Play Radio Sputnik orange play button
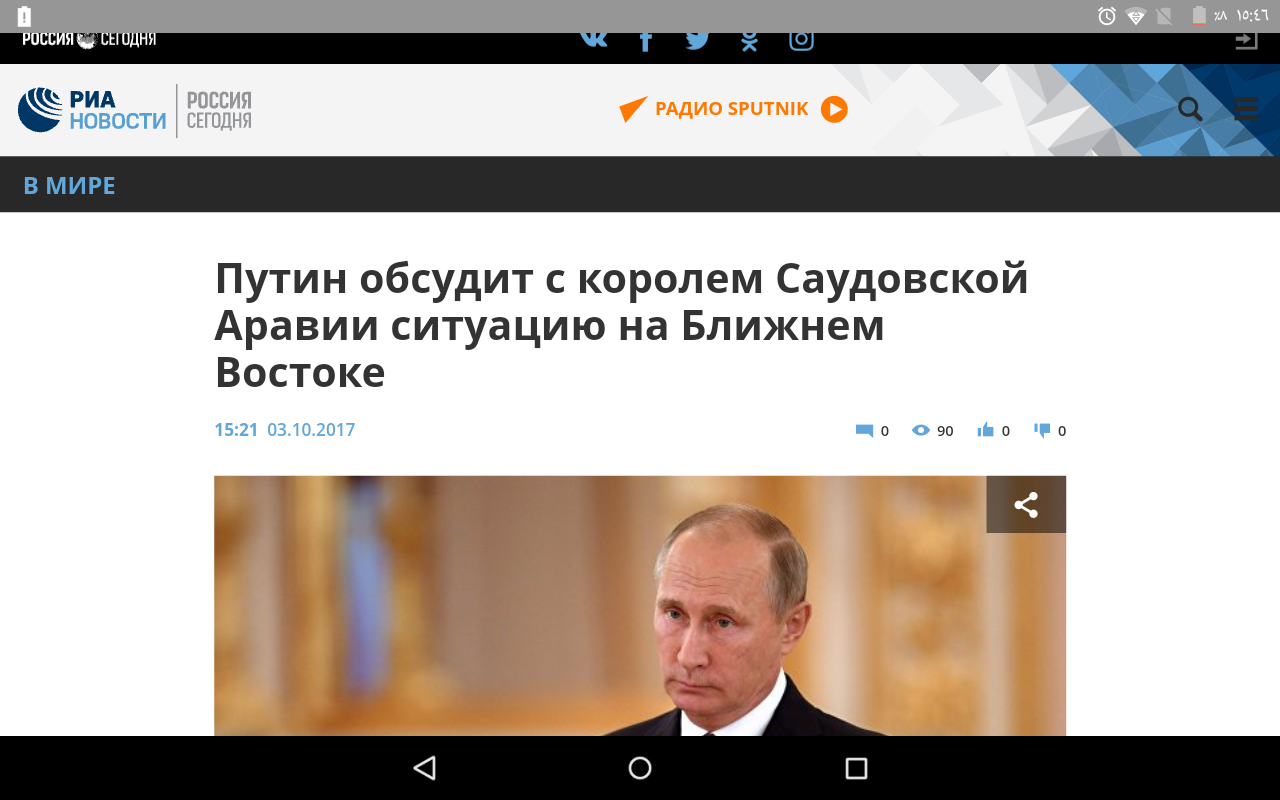 click(x=834, y=109)
